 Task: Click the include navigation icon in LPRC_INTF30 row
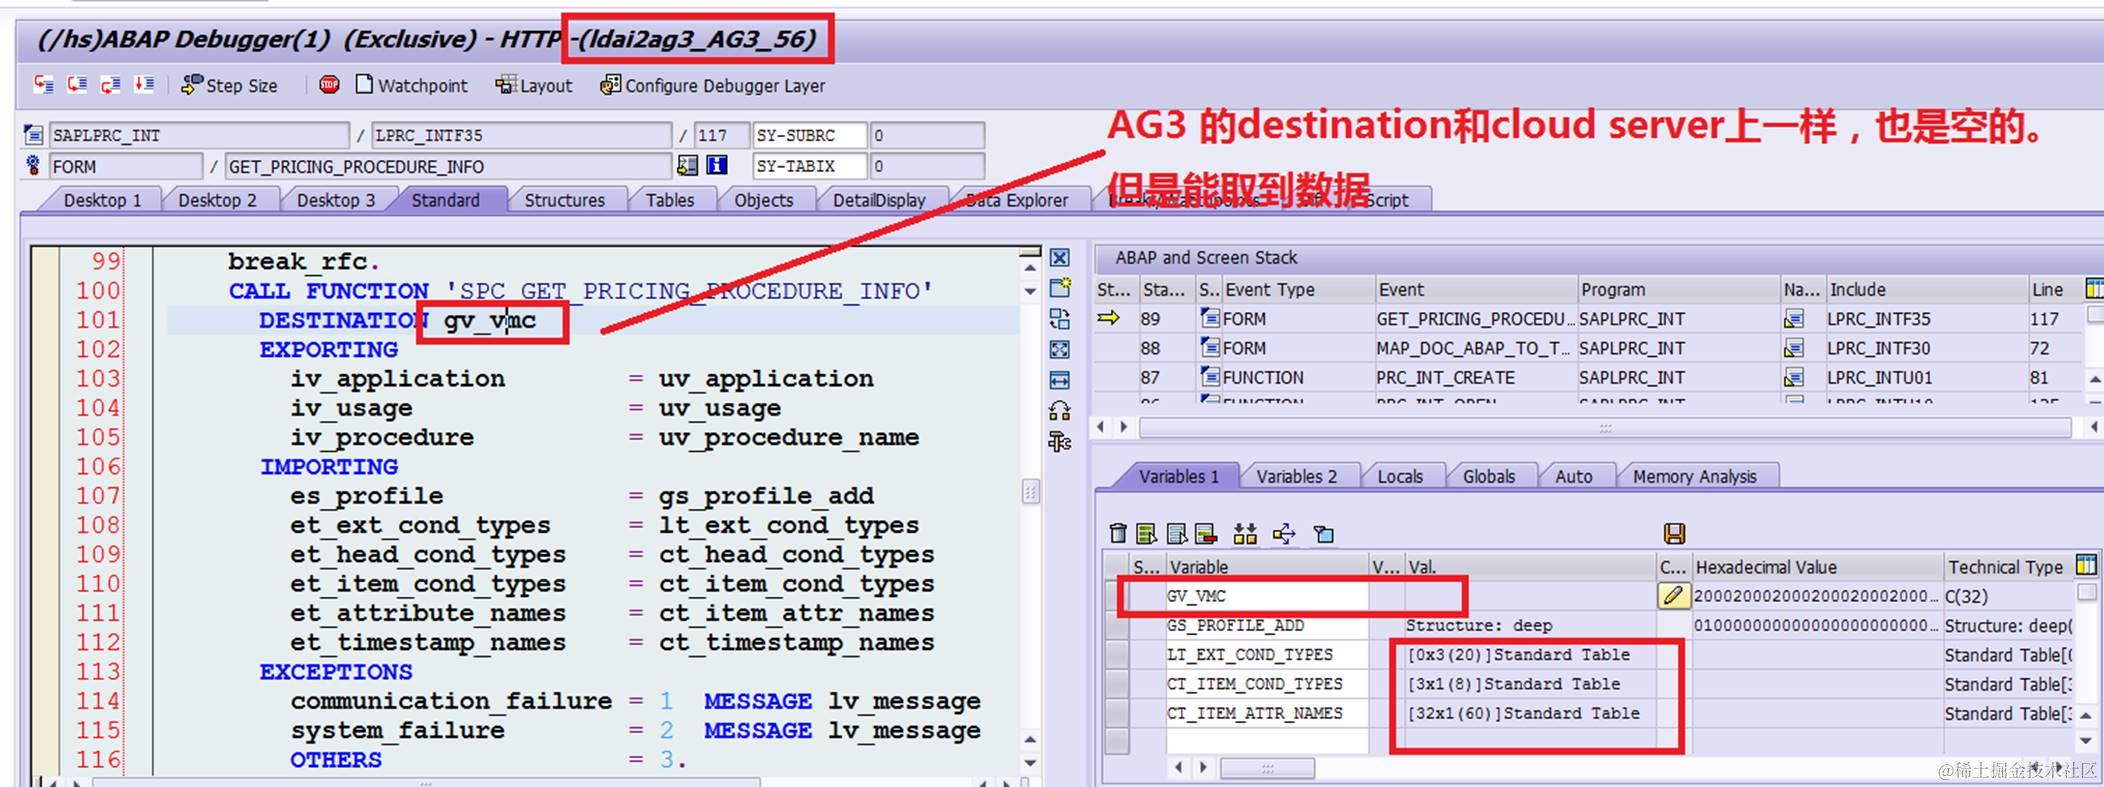click(1795, 348)
